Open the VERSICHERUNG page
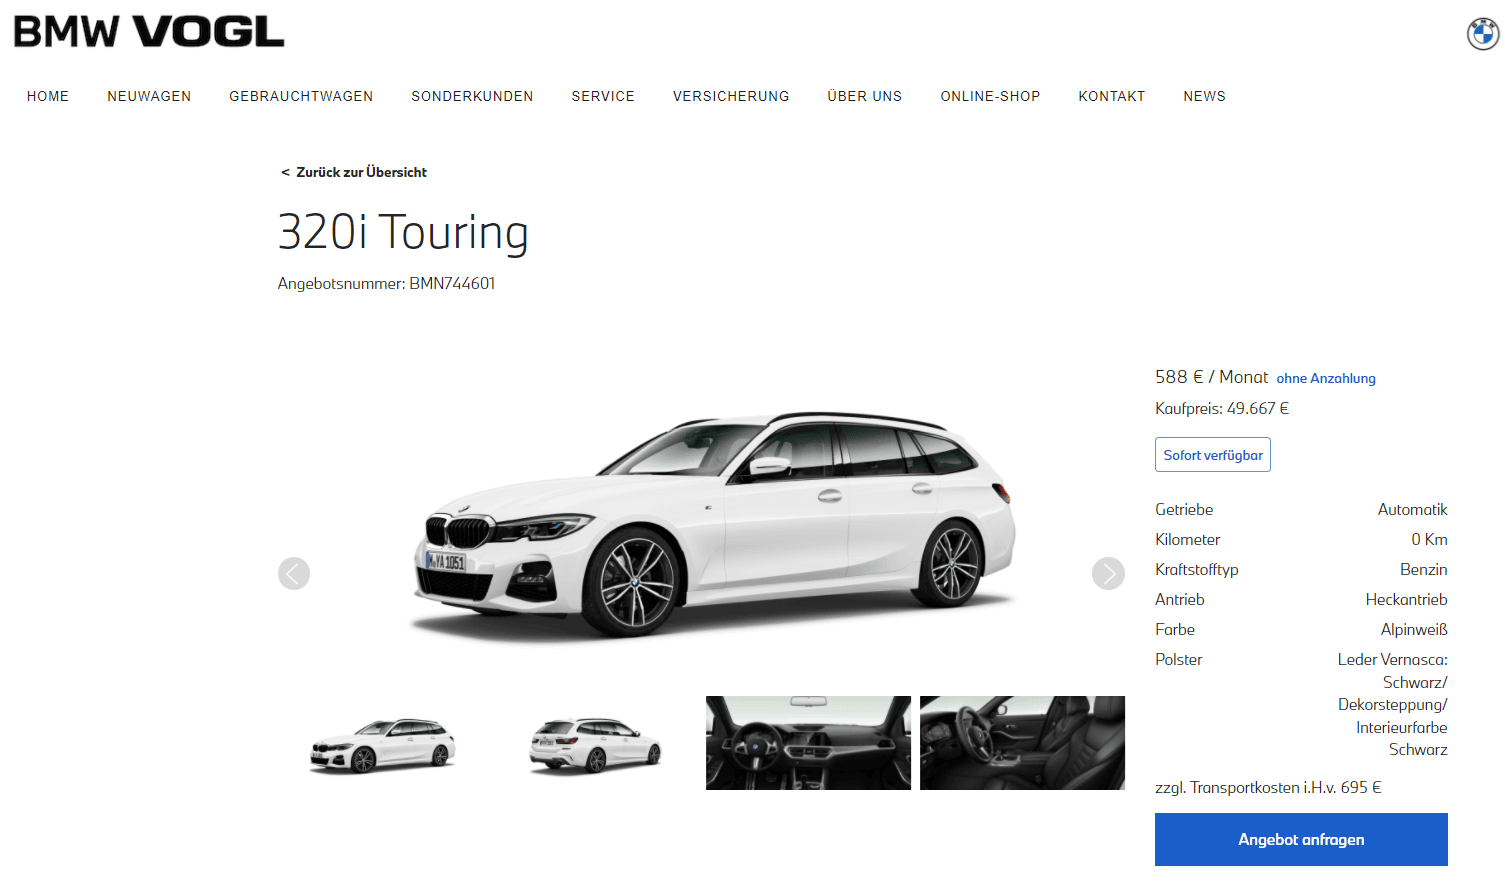 731,96
